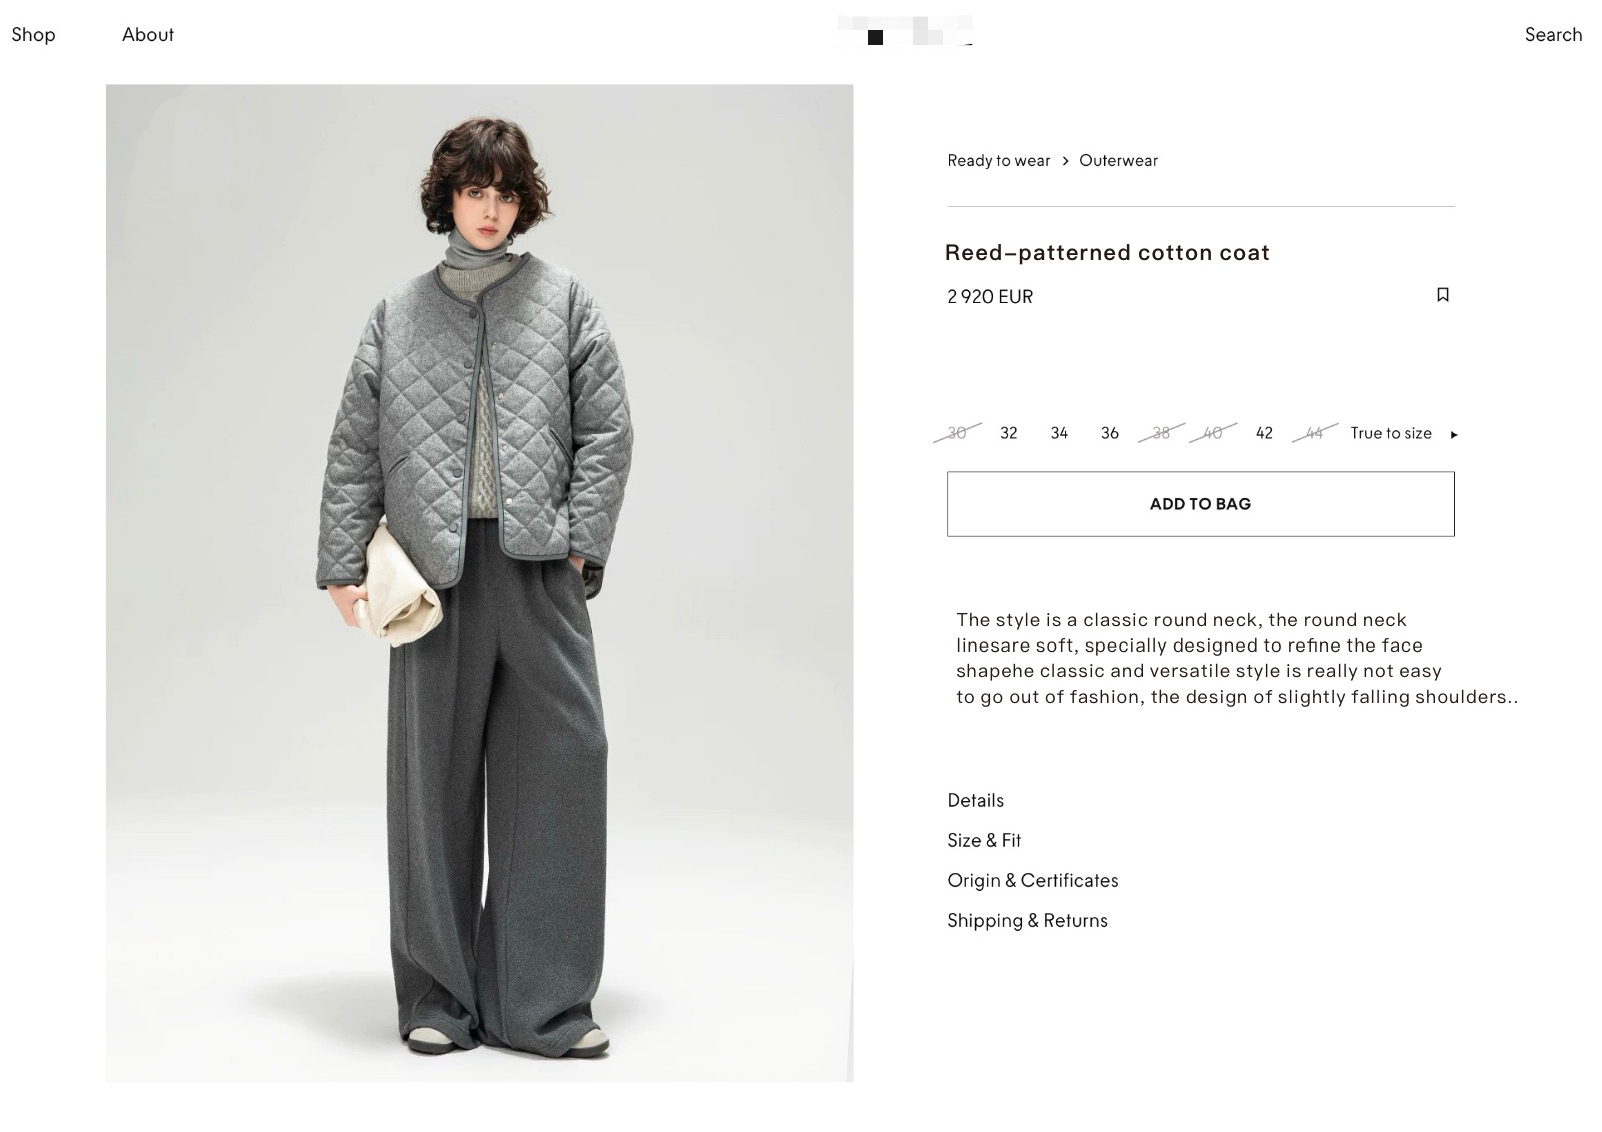The image size is (1602, 1132).
Task: Expand the Size & Fit section
Action: click(984, 840)
